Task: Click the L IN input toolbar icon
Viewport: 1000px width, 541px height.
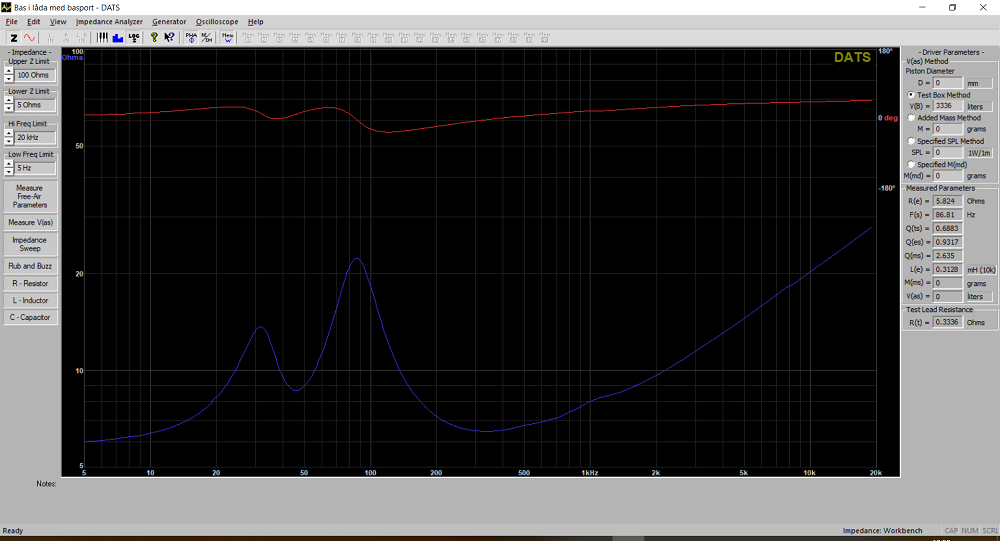Action: point(51,38)
